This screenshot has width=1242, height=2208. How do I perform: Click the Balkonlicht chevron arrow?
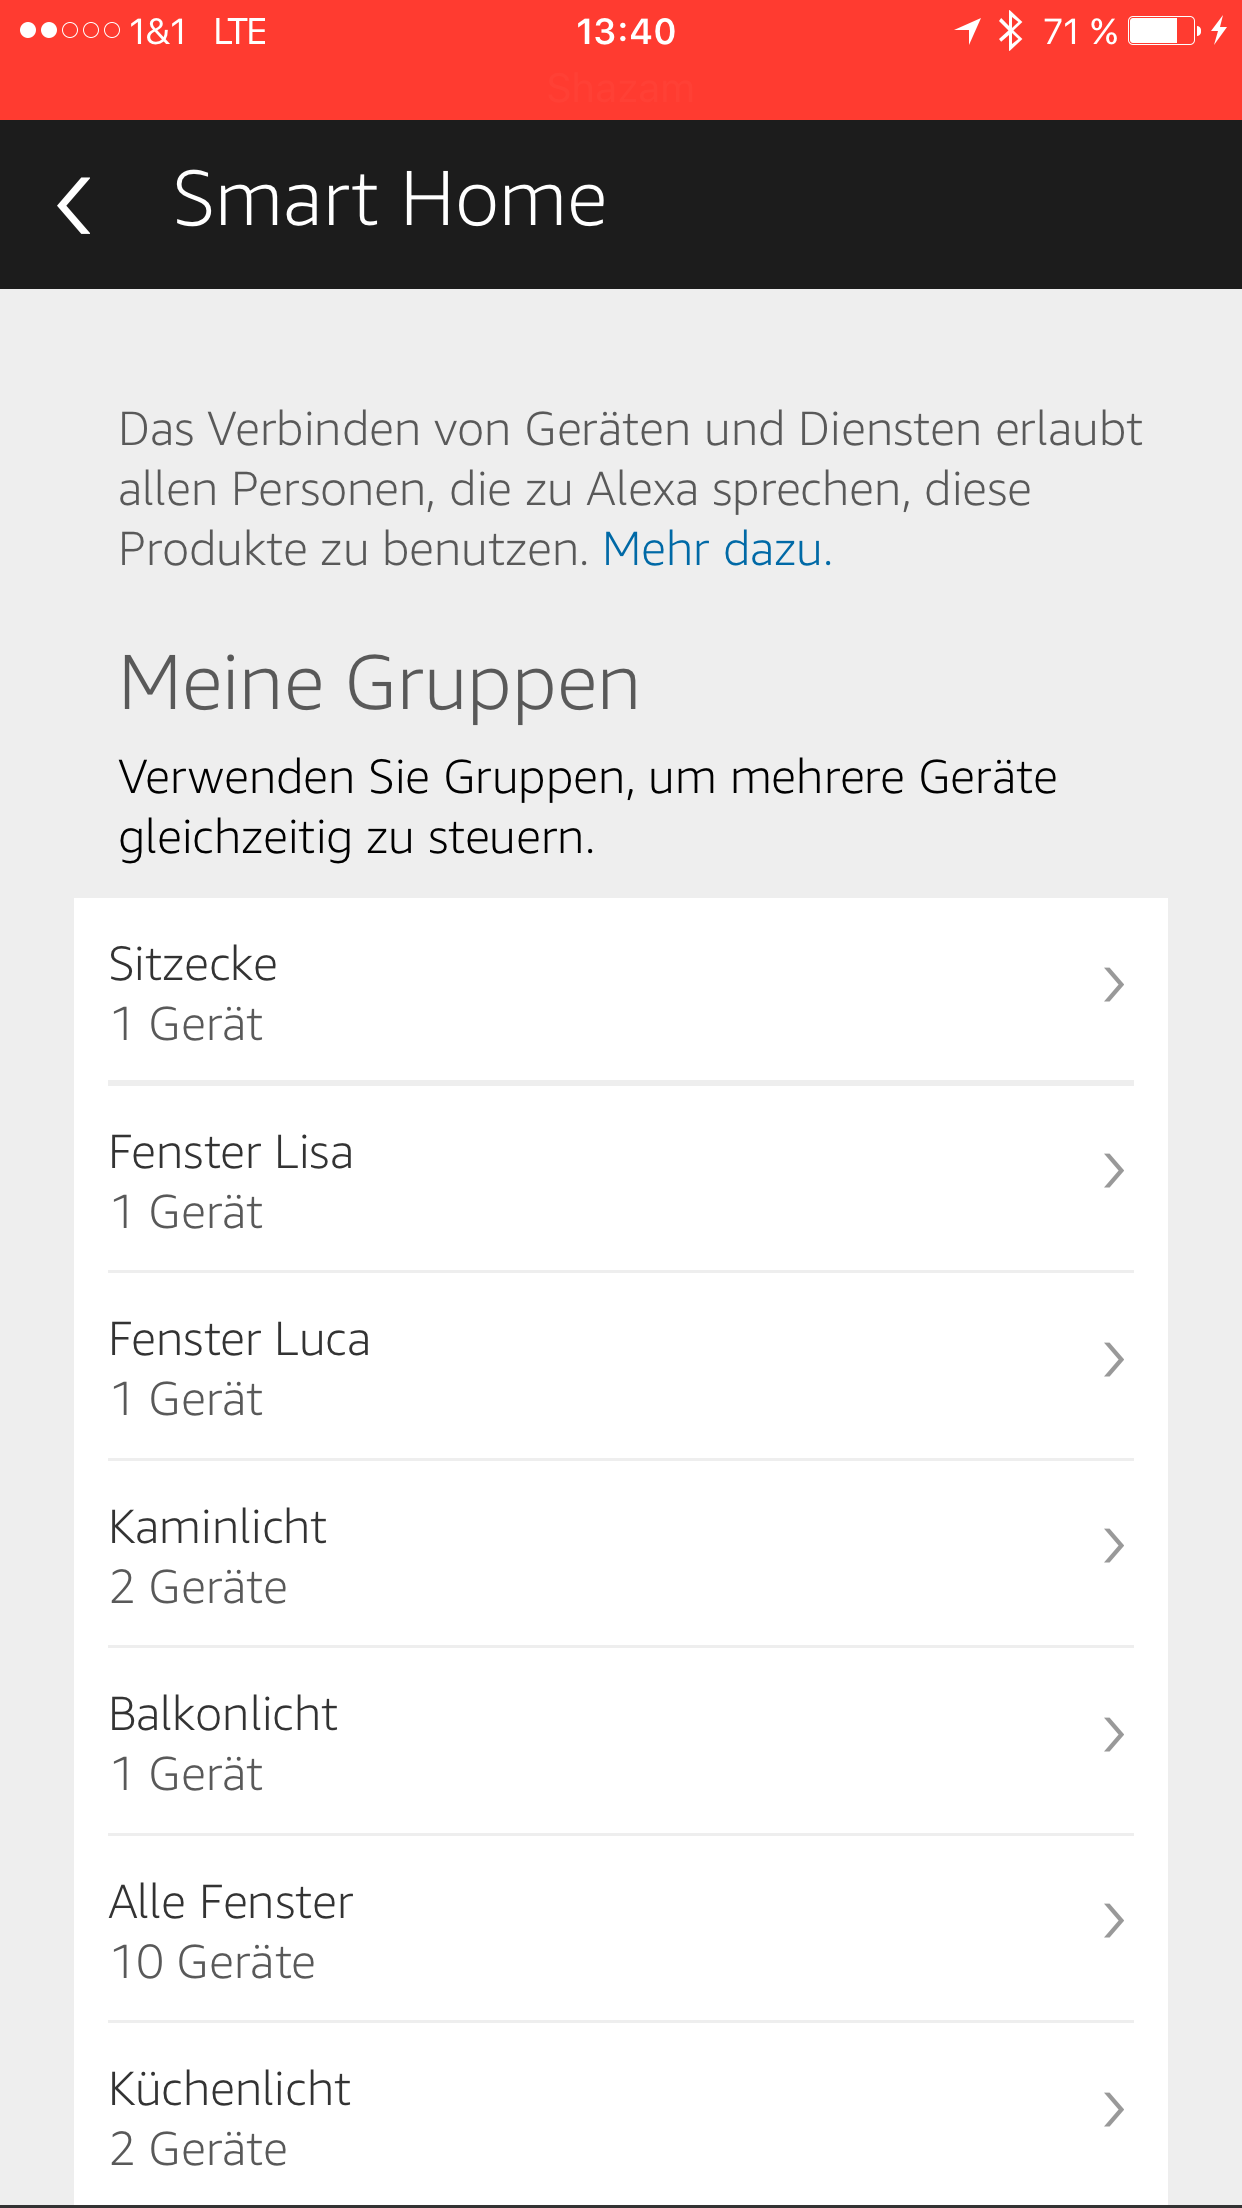1114,1734
